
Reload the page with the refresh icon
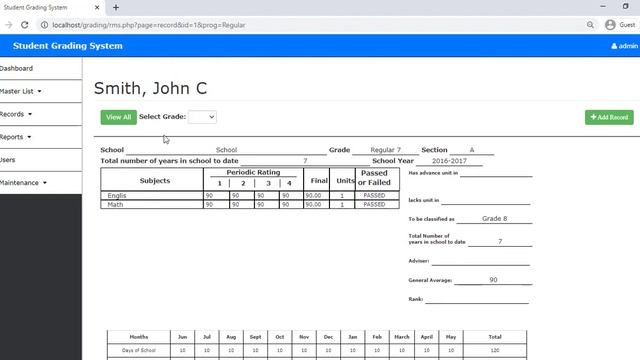tap(24, 25)
